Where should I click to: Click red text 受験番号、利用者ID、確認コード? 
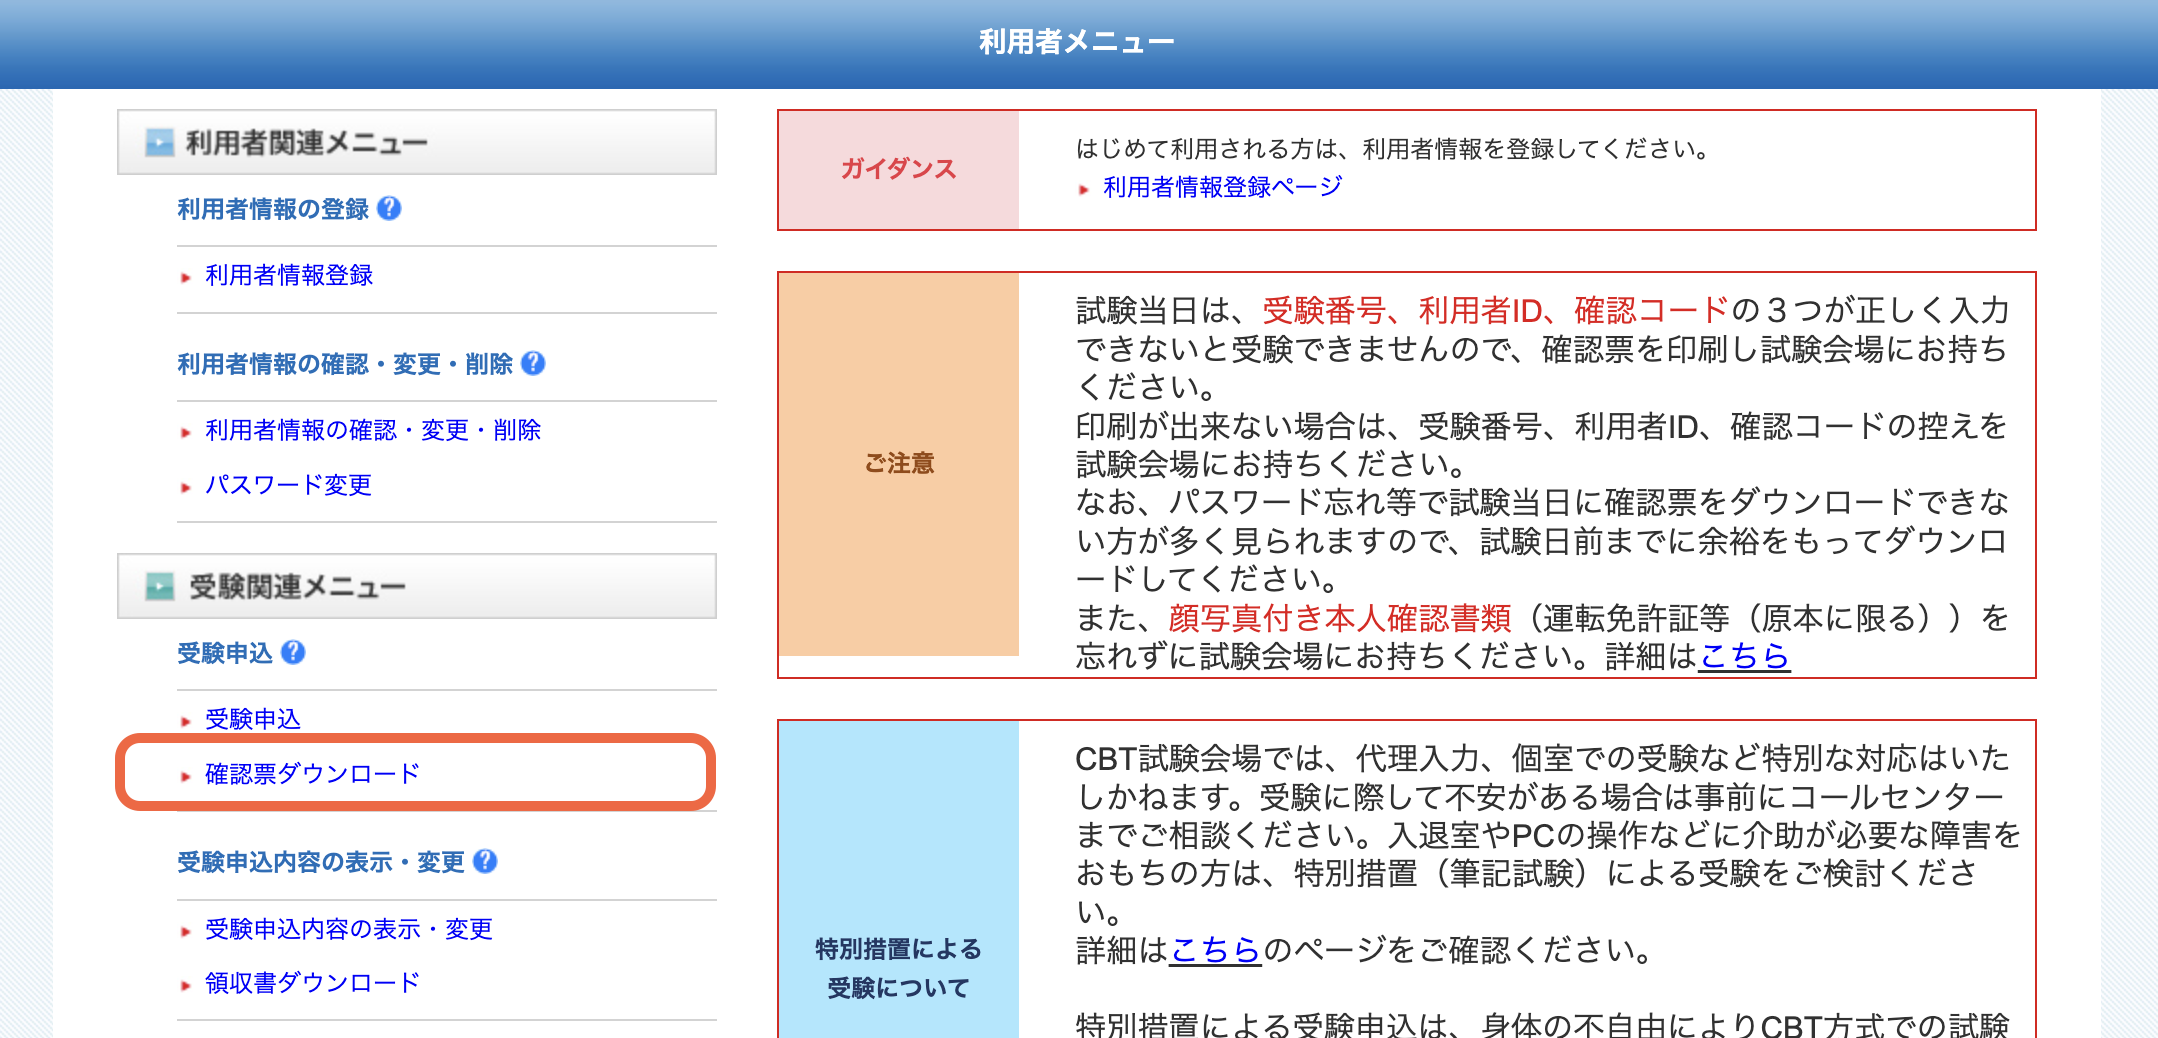click(1496, 310)
